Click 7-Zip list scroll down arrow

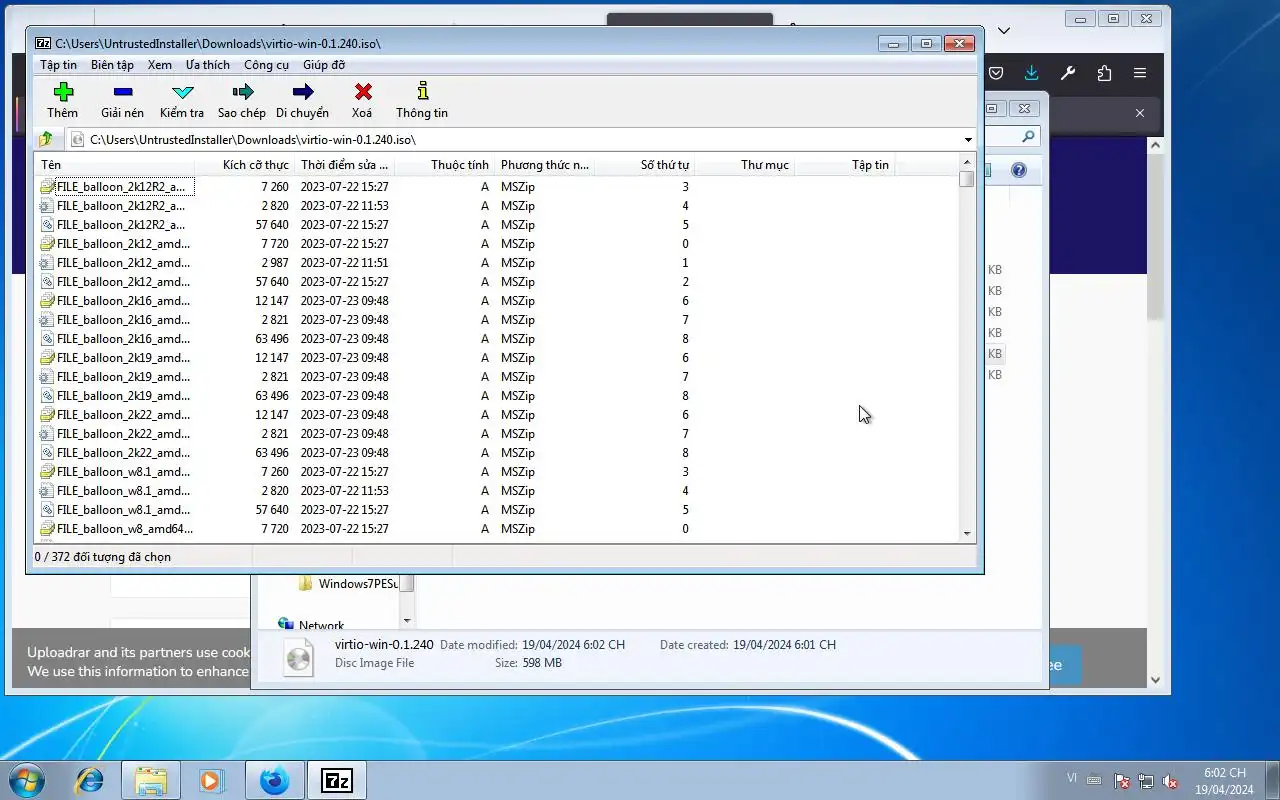tap(967, 533)
